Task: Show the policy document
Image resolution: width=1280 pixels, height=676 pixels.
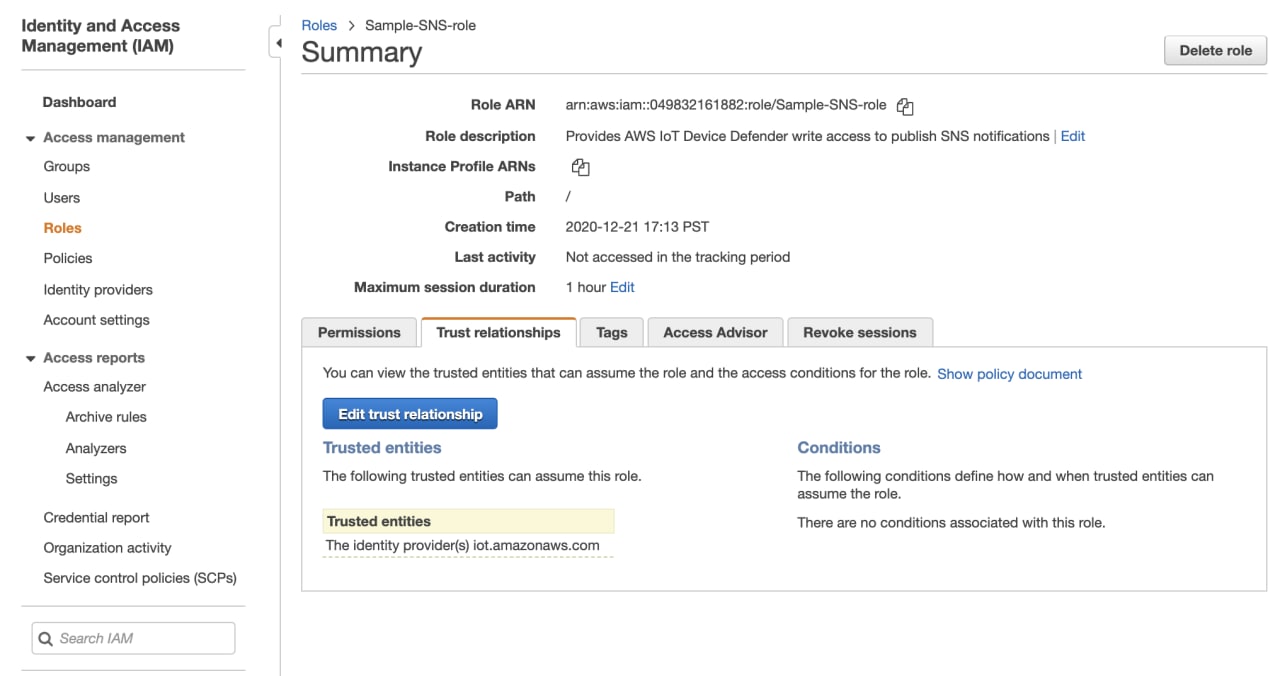Action: point(1009,374)
